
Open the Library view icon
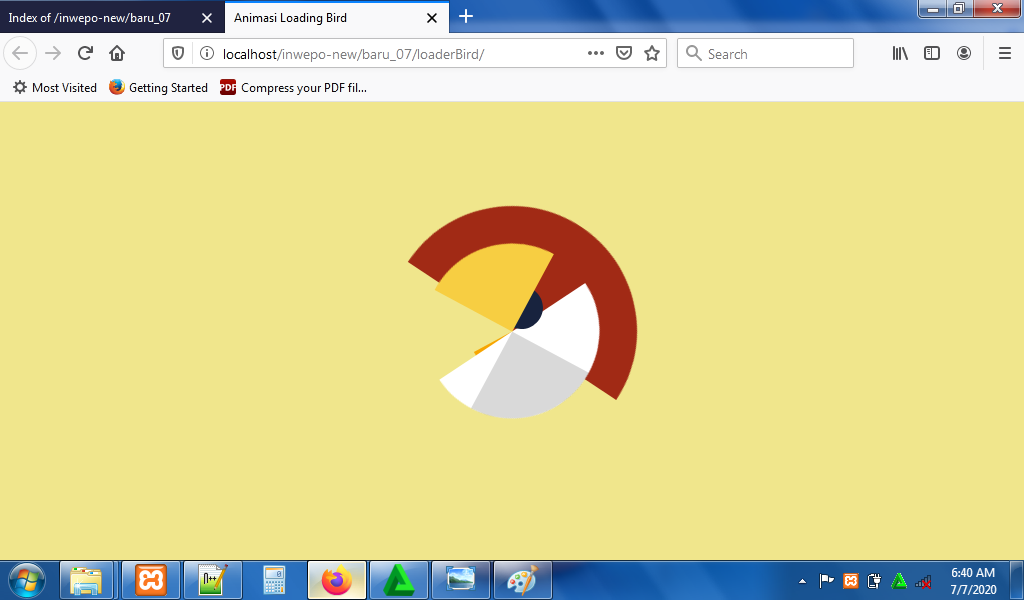tap(900, 54)
